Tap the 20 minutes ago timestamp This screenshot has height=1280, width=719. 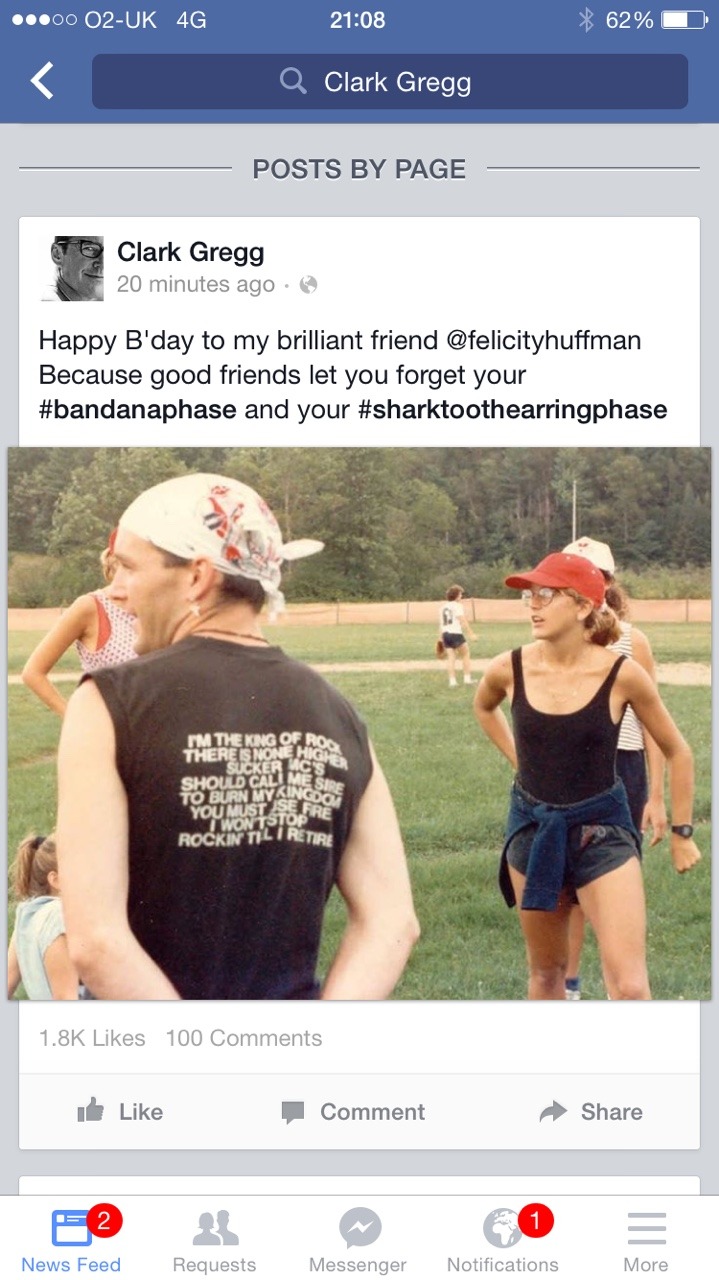[x=196, y=285]
